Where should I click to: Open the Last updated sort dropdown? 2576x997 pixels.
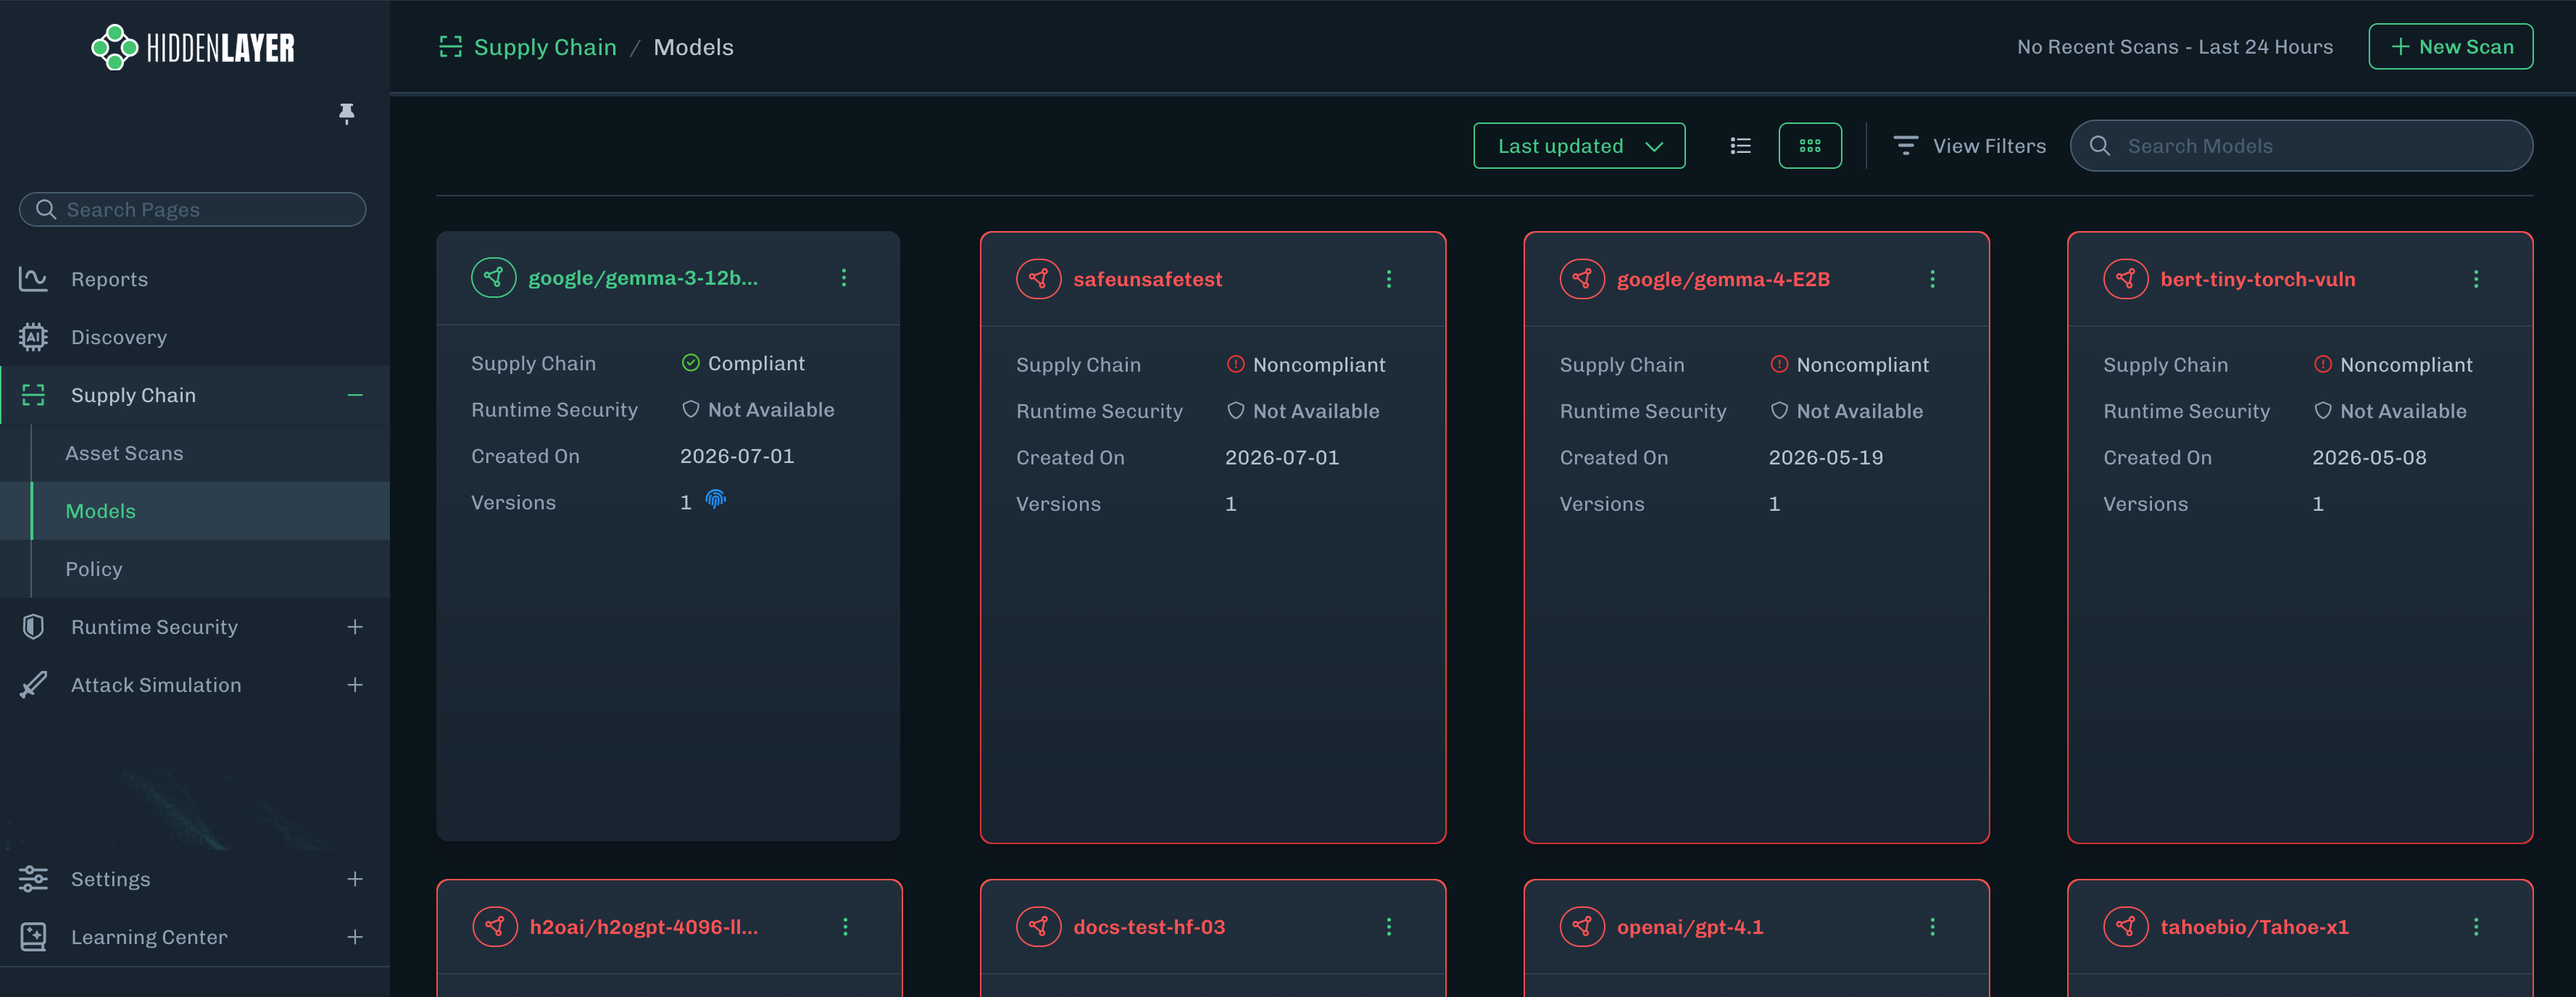(x=1579, y=146)
